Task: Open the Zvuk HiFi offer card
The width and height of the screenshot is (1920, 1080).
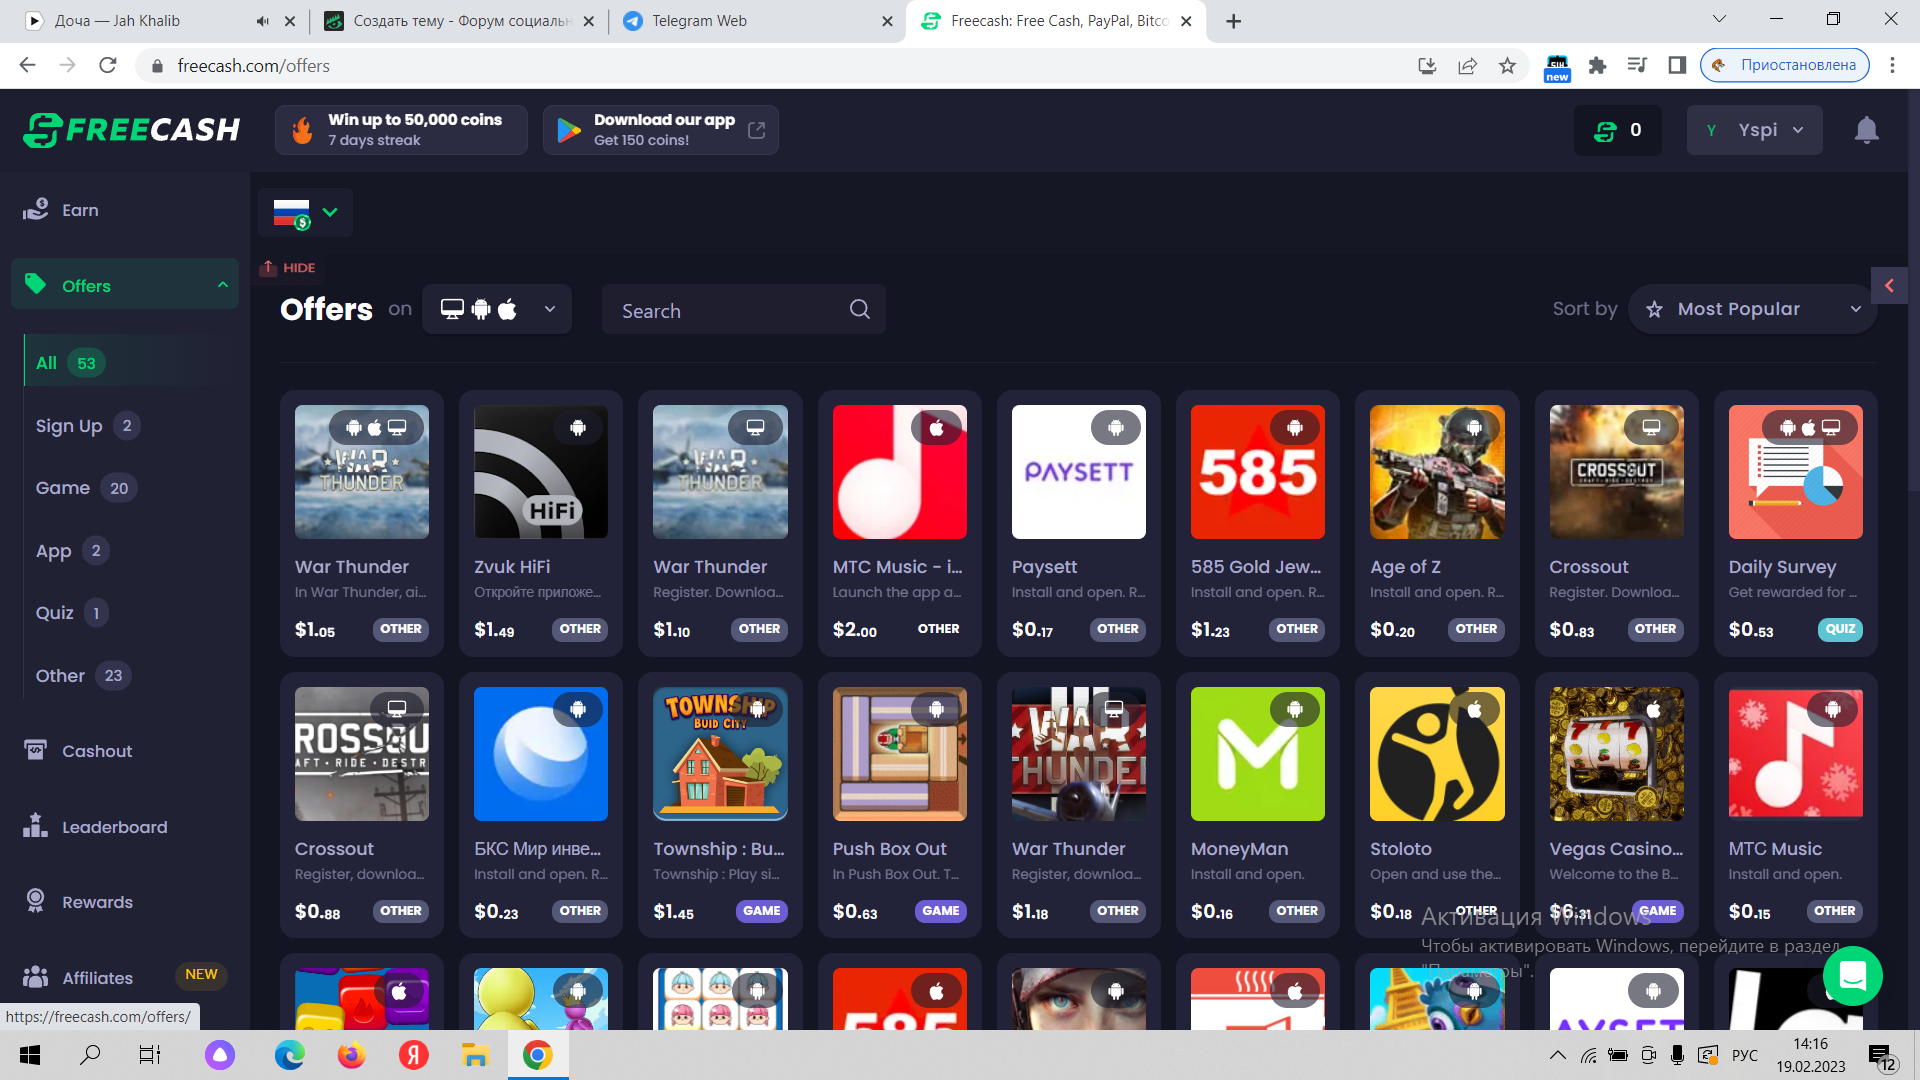Action: coord(540,523)
